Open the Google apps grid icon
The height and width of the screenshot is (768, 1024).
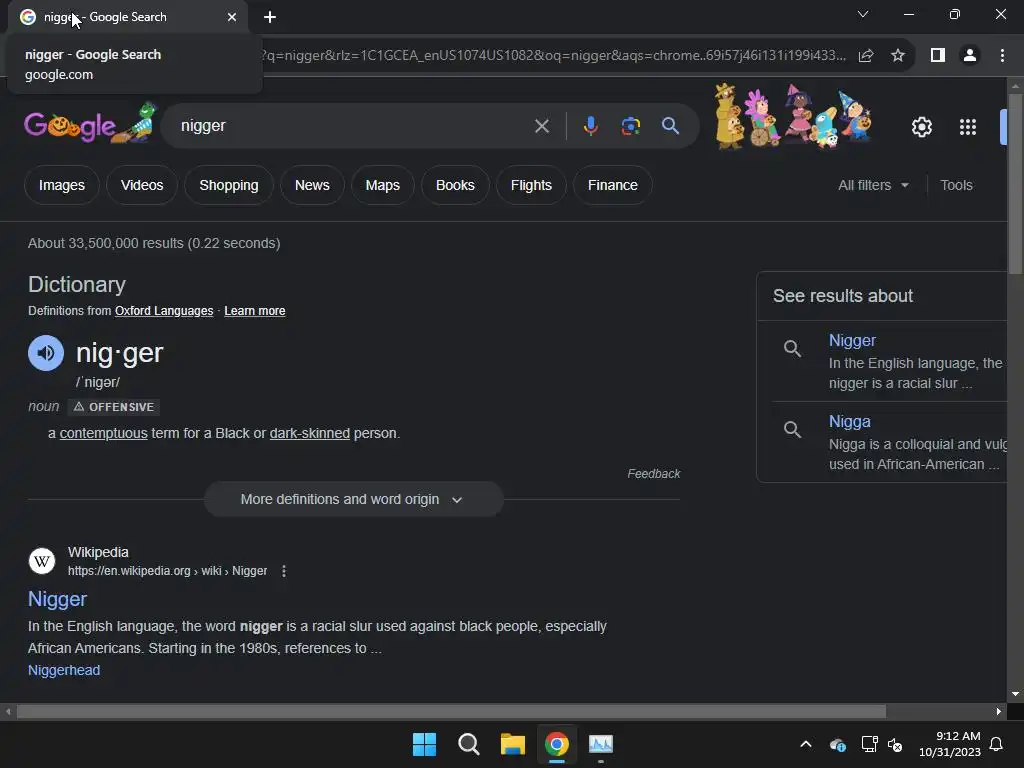click(x=968, y=127)
